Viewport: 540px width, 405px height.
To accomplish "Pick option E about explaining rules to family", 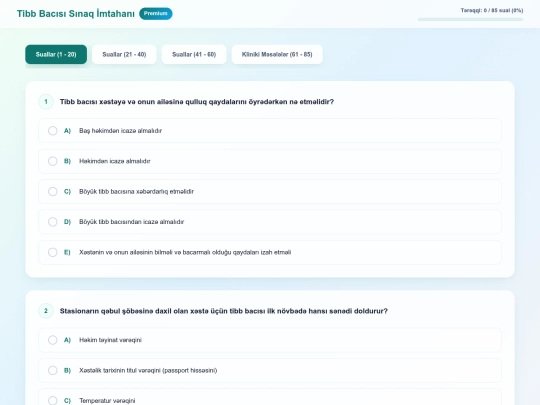I will click(x=270, y=252).
